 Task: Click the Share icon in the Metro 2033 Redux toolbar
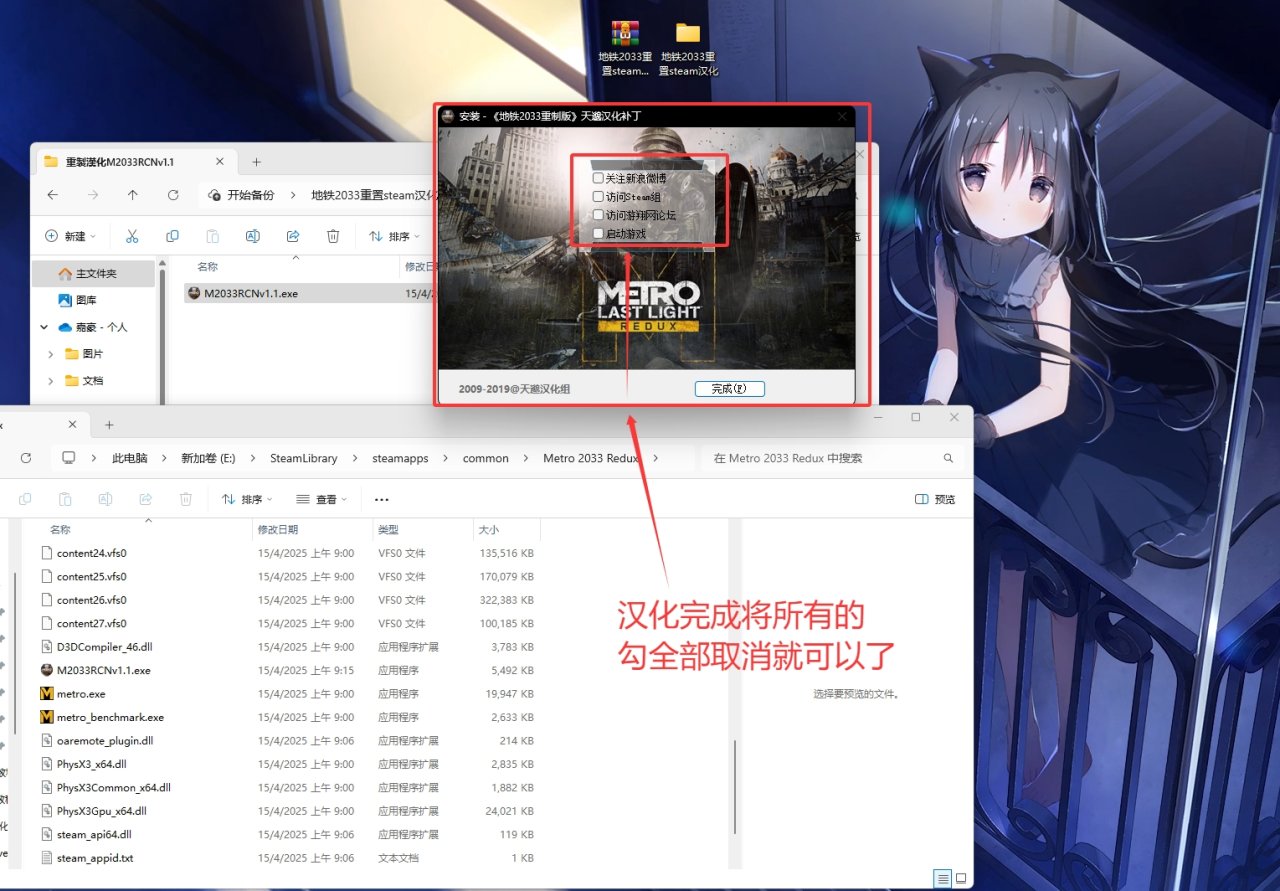(145, 499)
